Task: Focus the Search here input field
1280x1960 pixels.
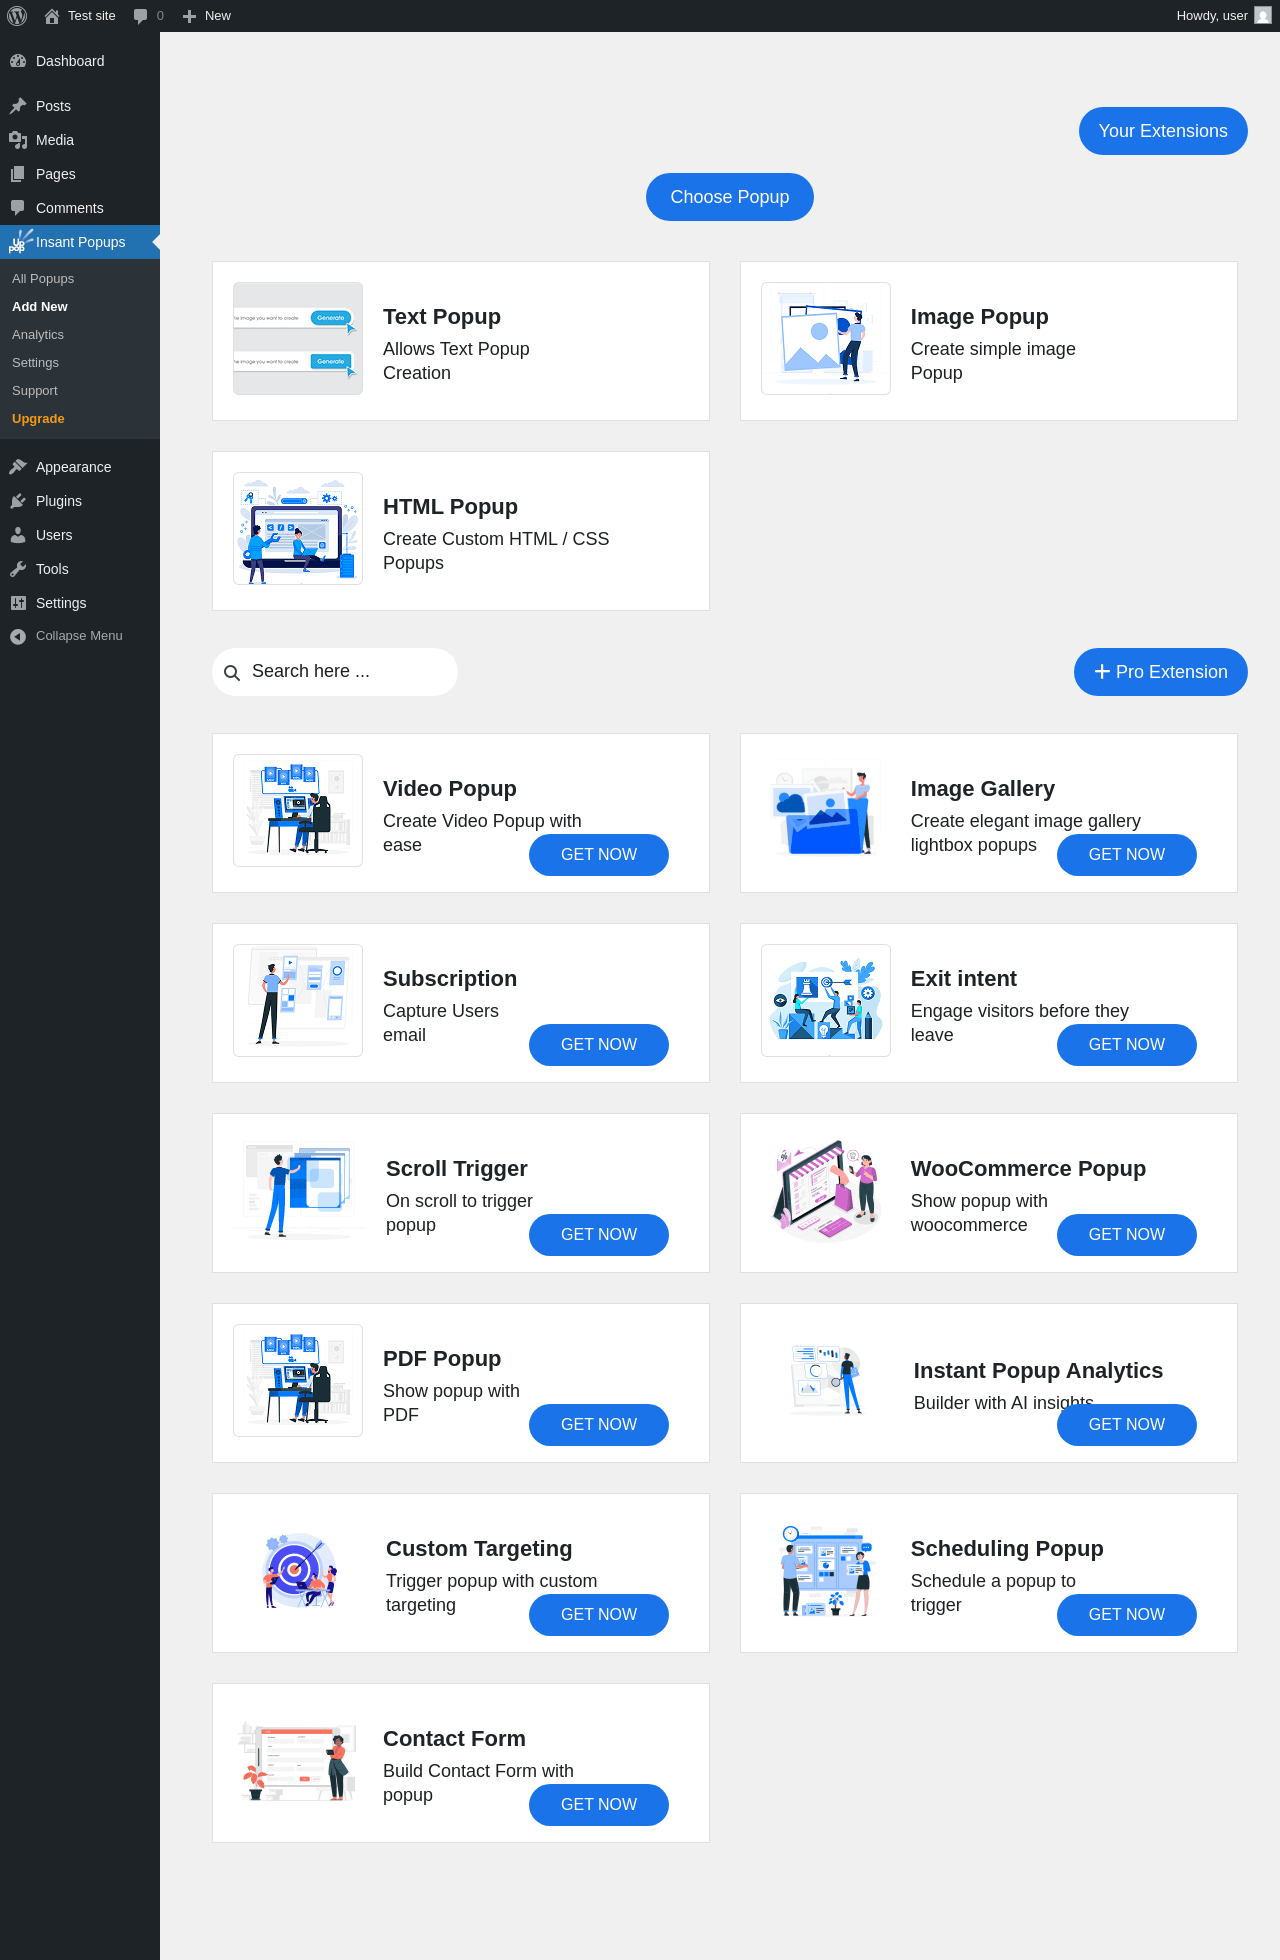Action: coord(335,672)
